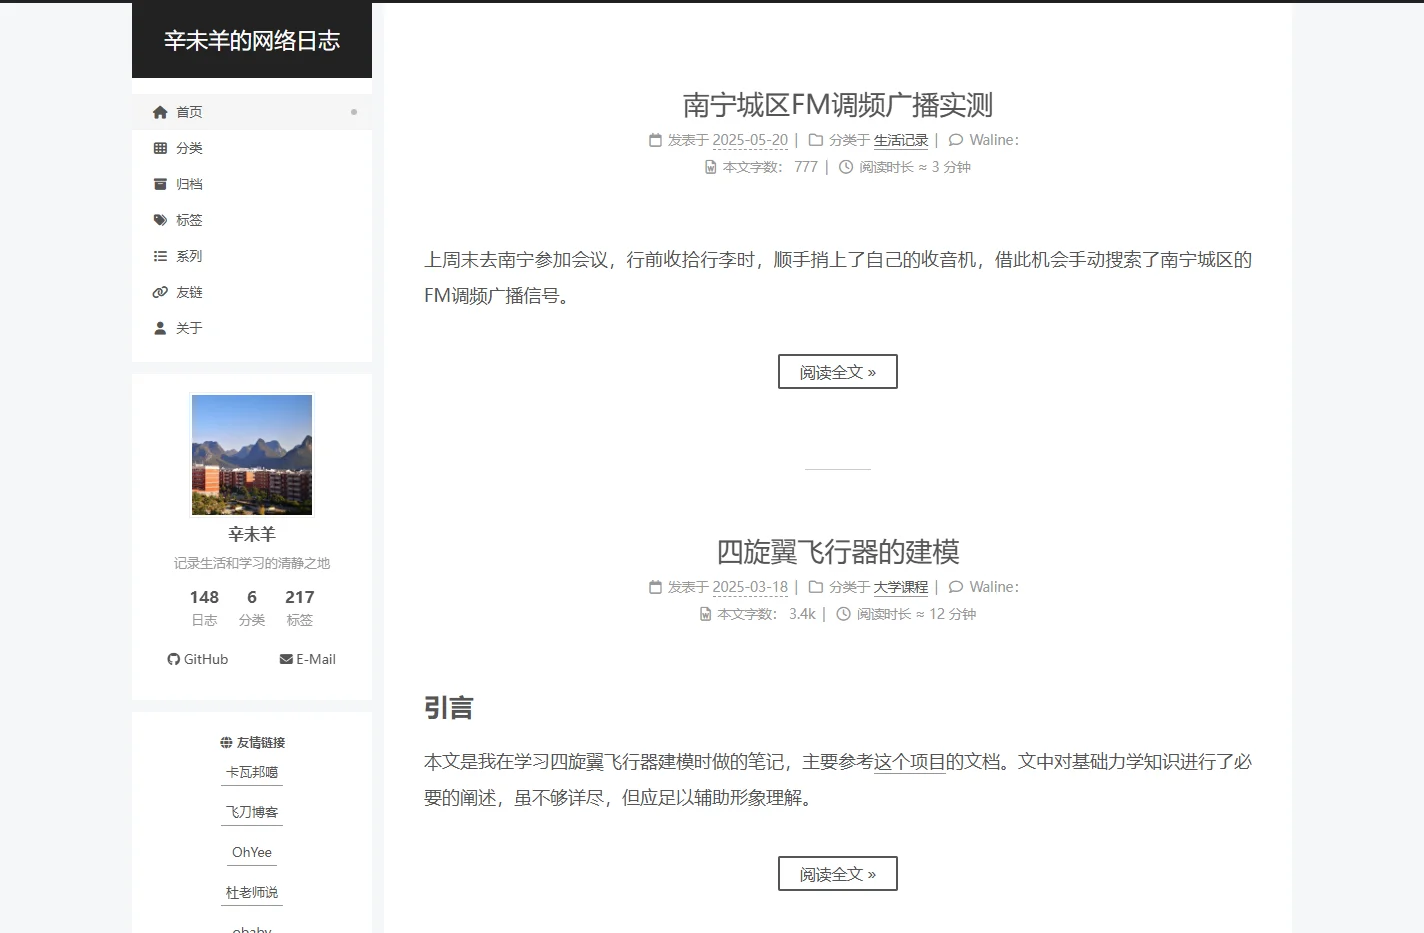Click the 友情链接 heading text
This screenshot has height=933, width=1424.
[x=261, y=742]
